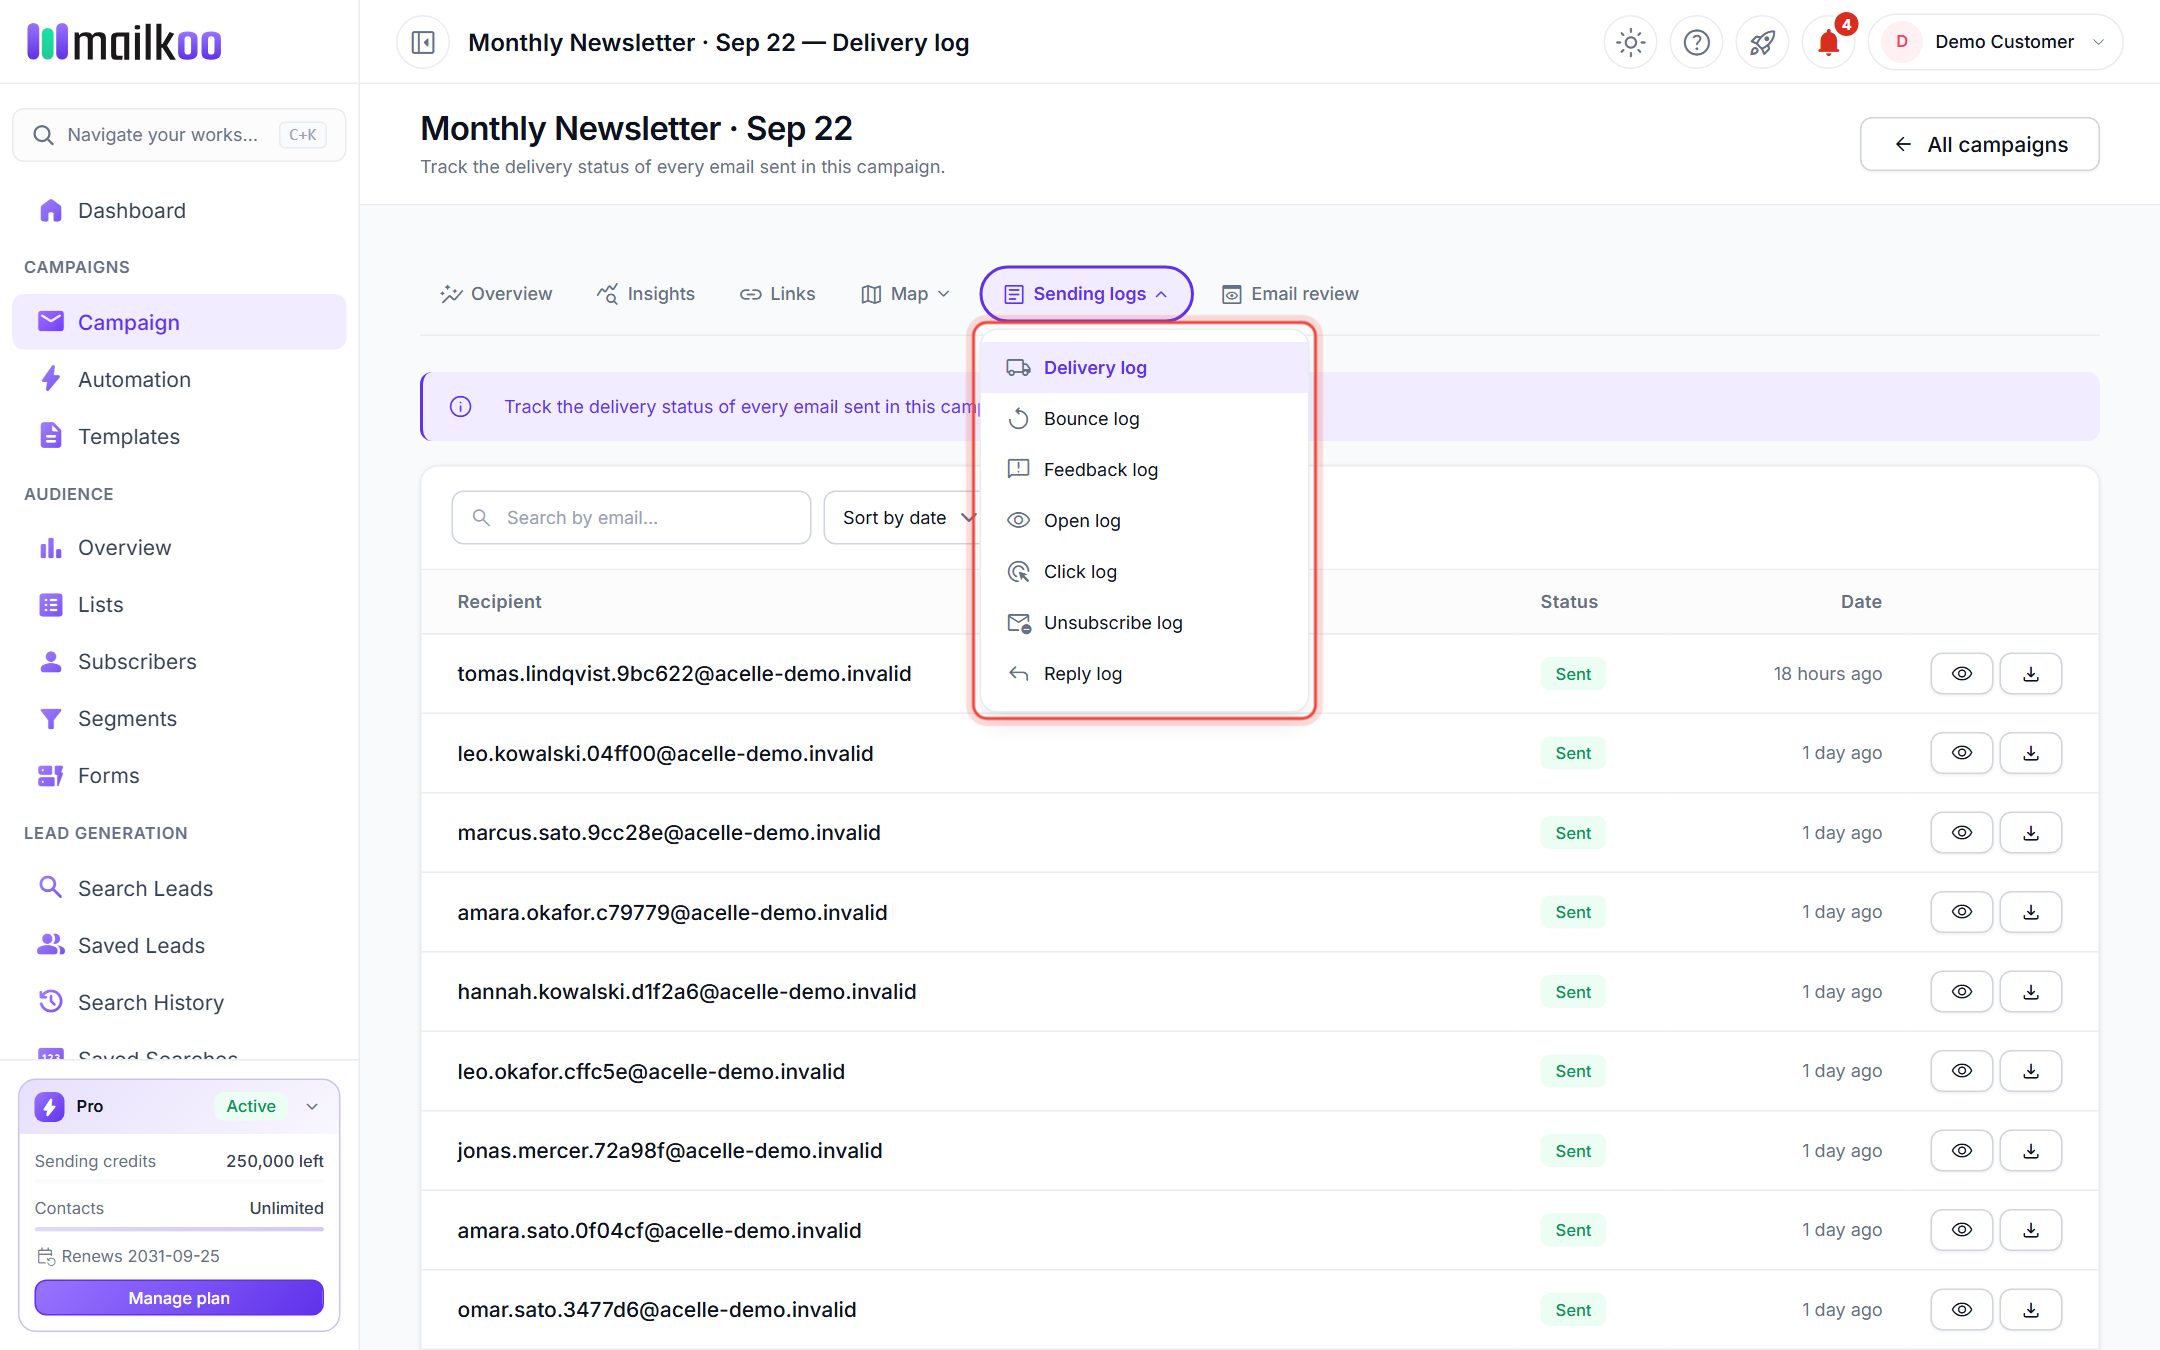Screen dimensions: 2160x1350
Task: Open Automation in the sidebar
Action: pos(179,379)
